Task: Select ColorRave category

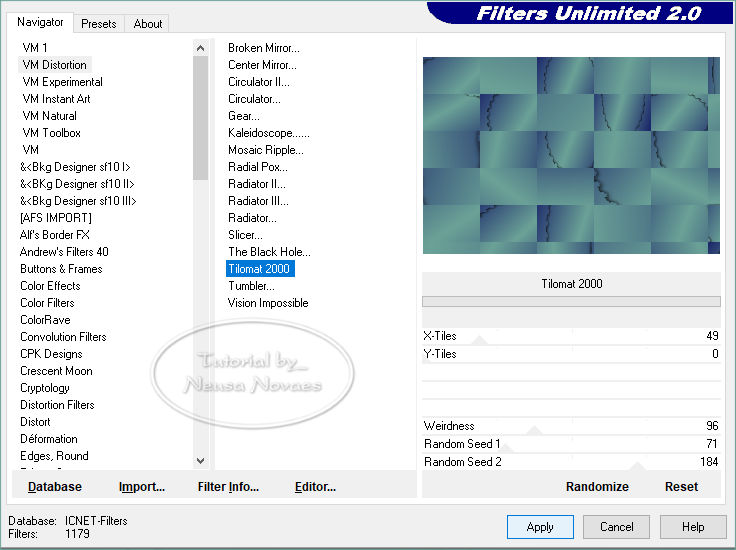Action: coord(45,320)
